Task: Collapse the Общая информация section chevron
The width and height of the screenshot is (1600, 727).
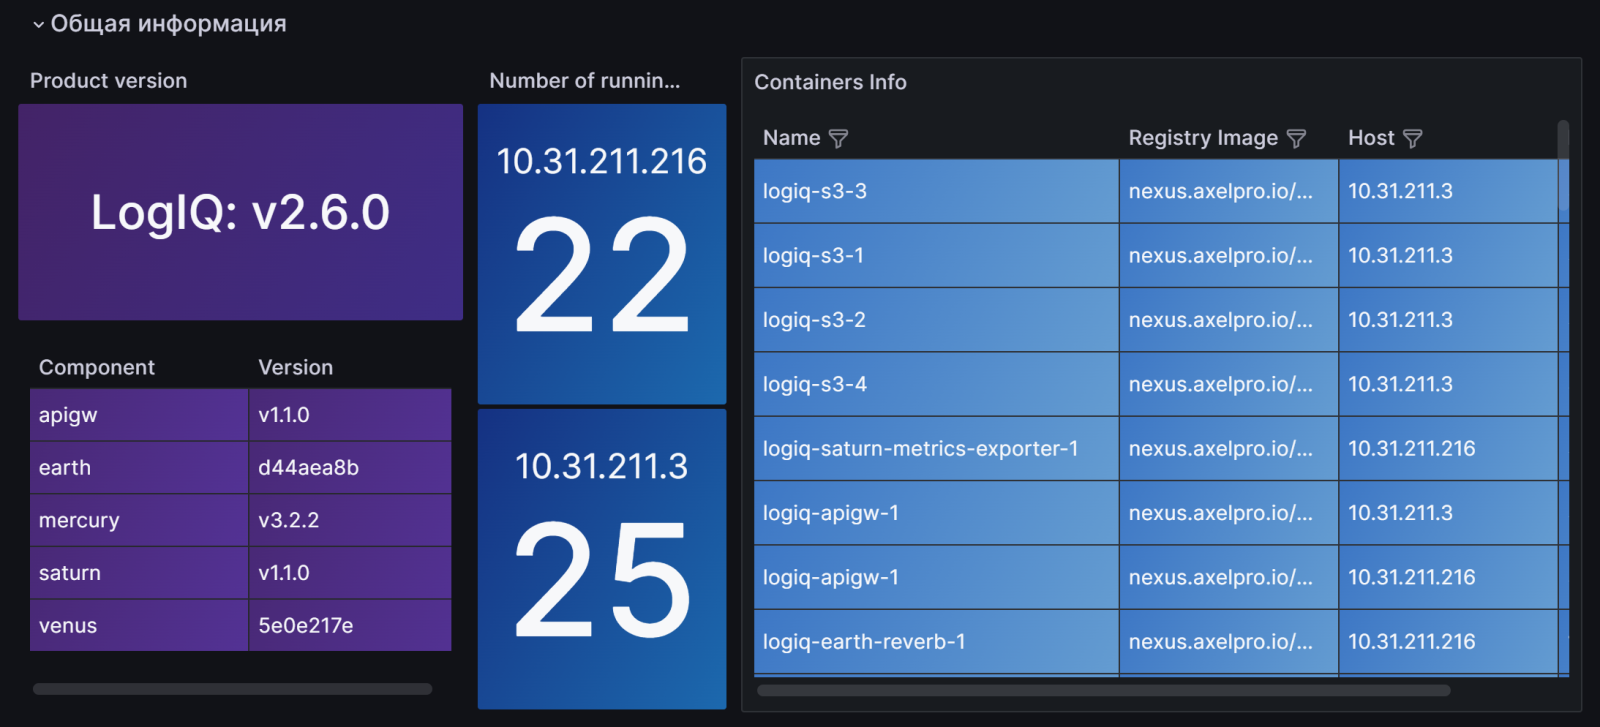Action: pyautogui.click(x=38, y=25)
